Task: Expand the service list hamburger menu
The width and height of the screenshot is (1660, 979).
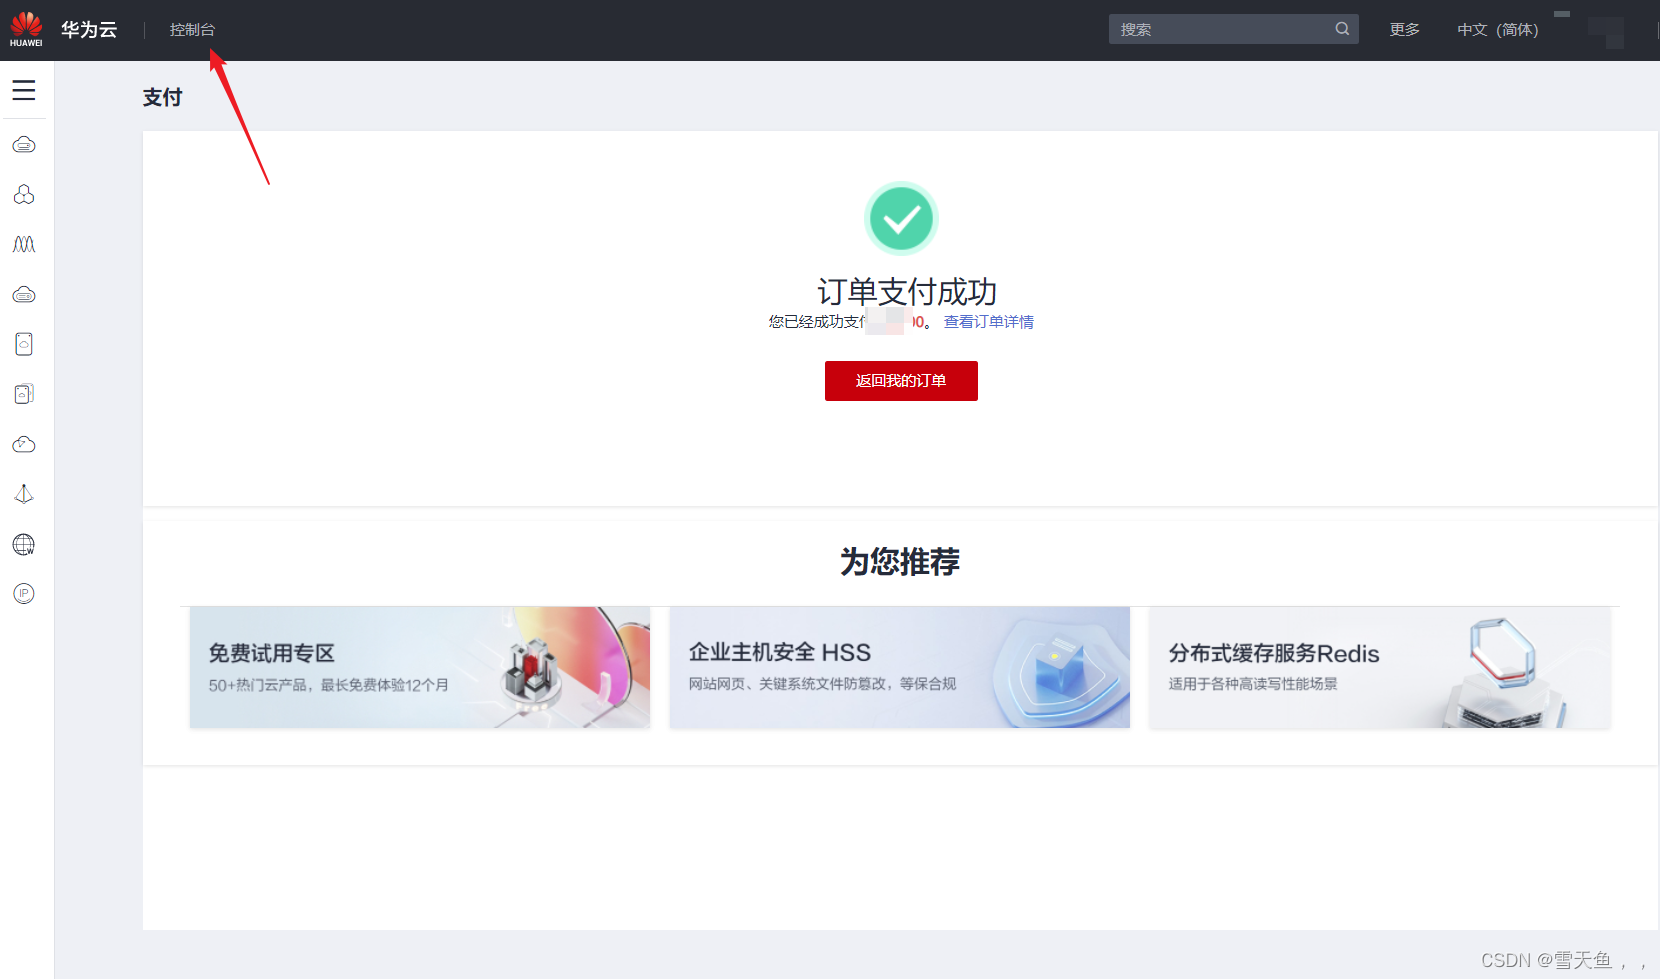Action: [x=24, y=90]
